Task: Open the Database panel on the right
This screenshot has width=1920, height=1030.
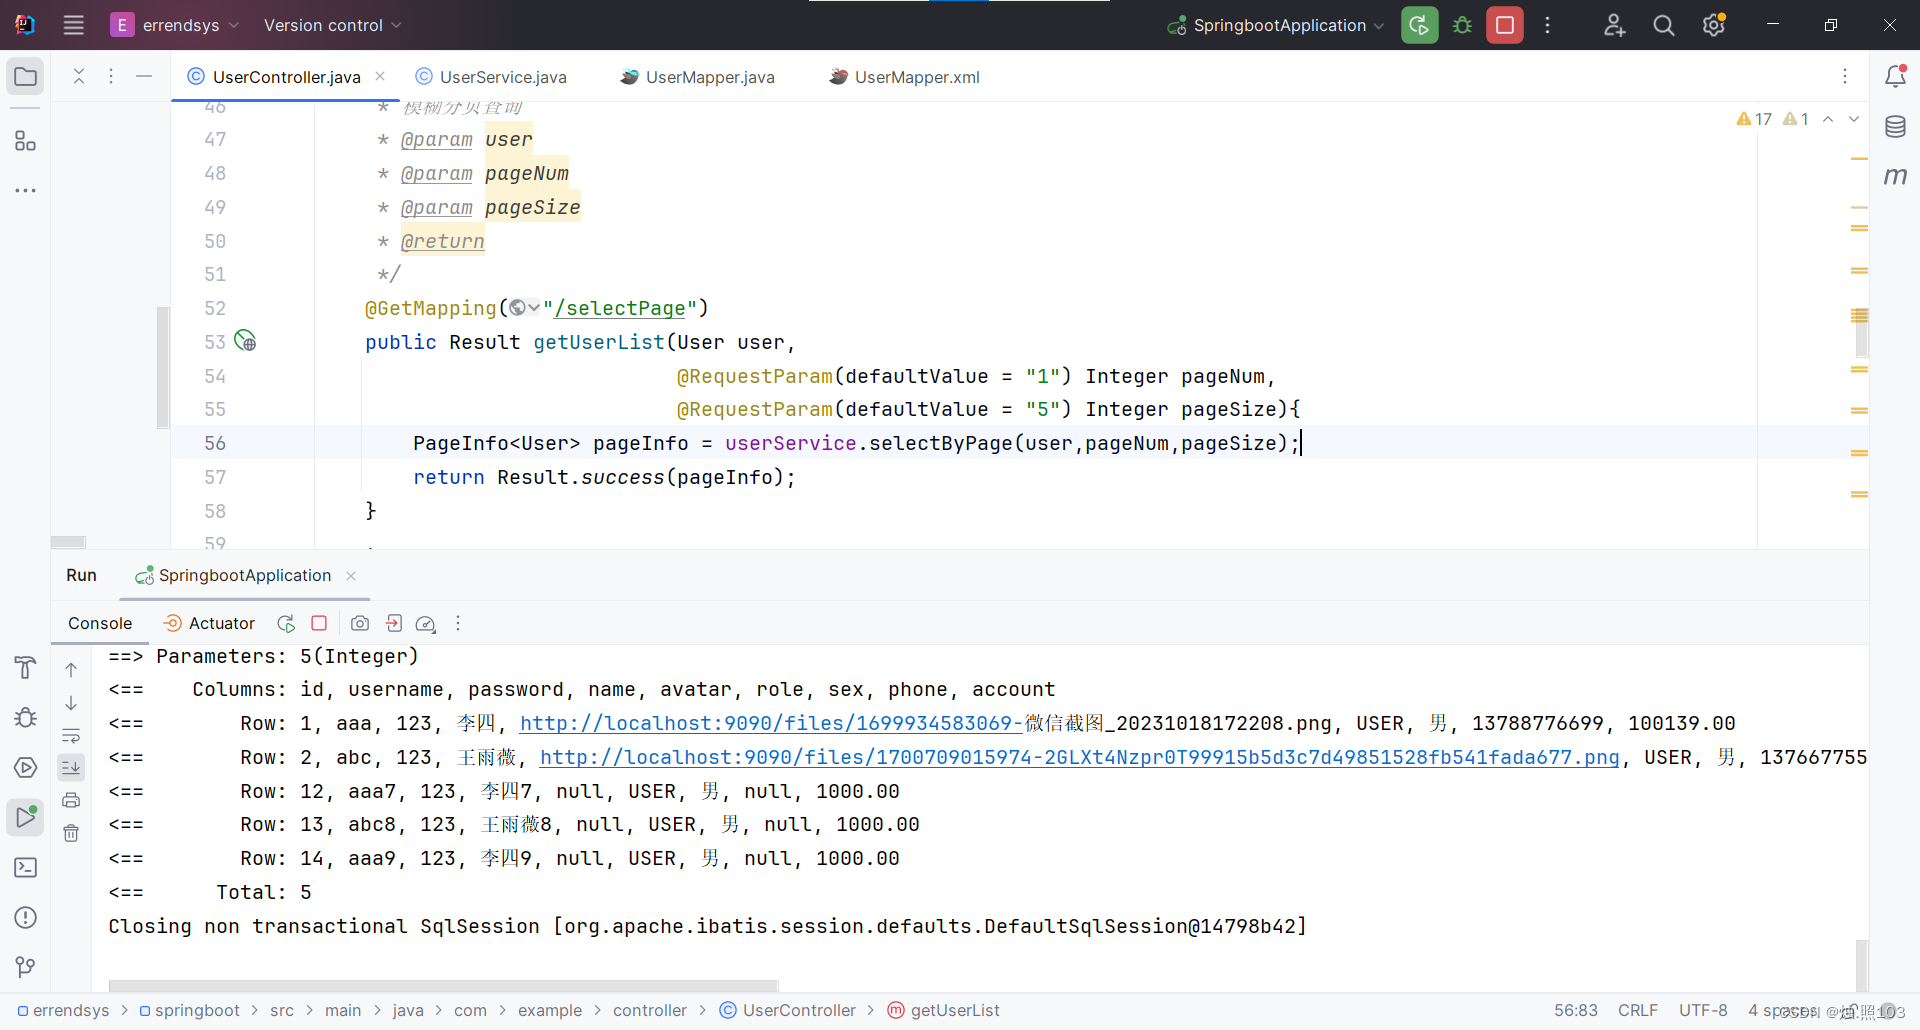Action: (1897, 126)
